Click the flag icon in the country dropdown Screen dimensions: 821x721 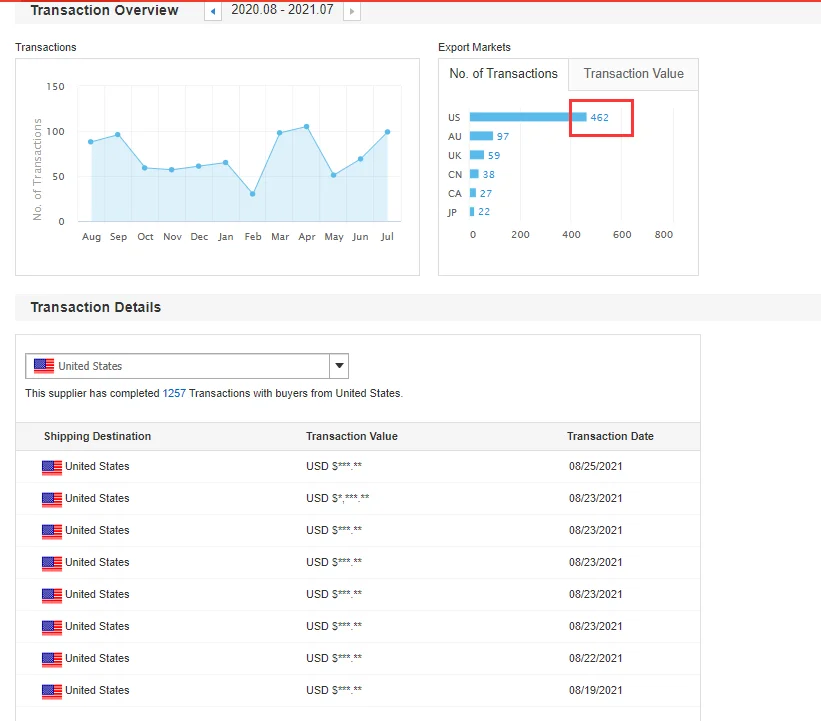(44, 366)
